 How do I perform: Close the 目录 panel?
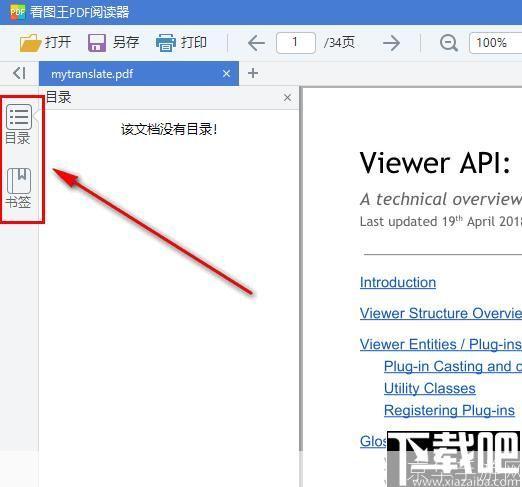[x=287, y=98]
